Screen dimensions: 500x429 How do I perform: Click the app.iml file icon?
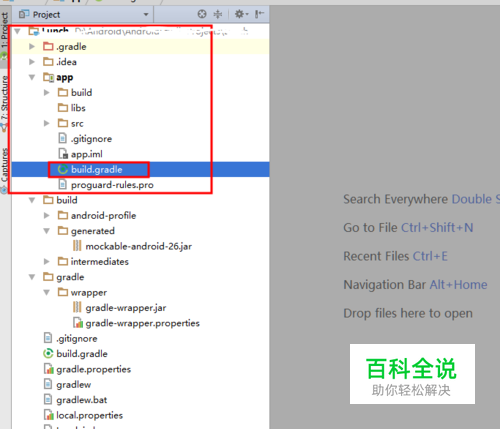pyautogui.click(x=63, y=154)
